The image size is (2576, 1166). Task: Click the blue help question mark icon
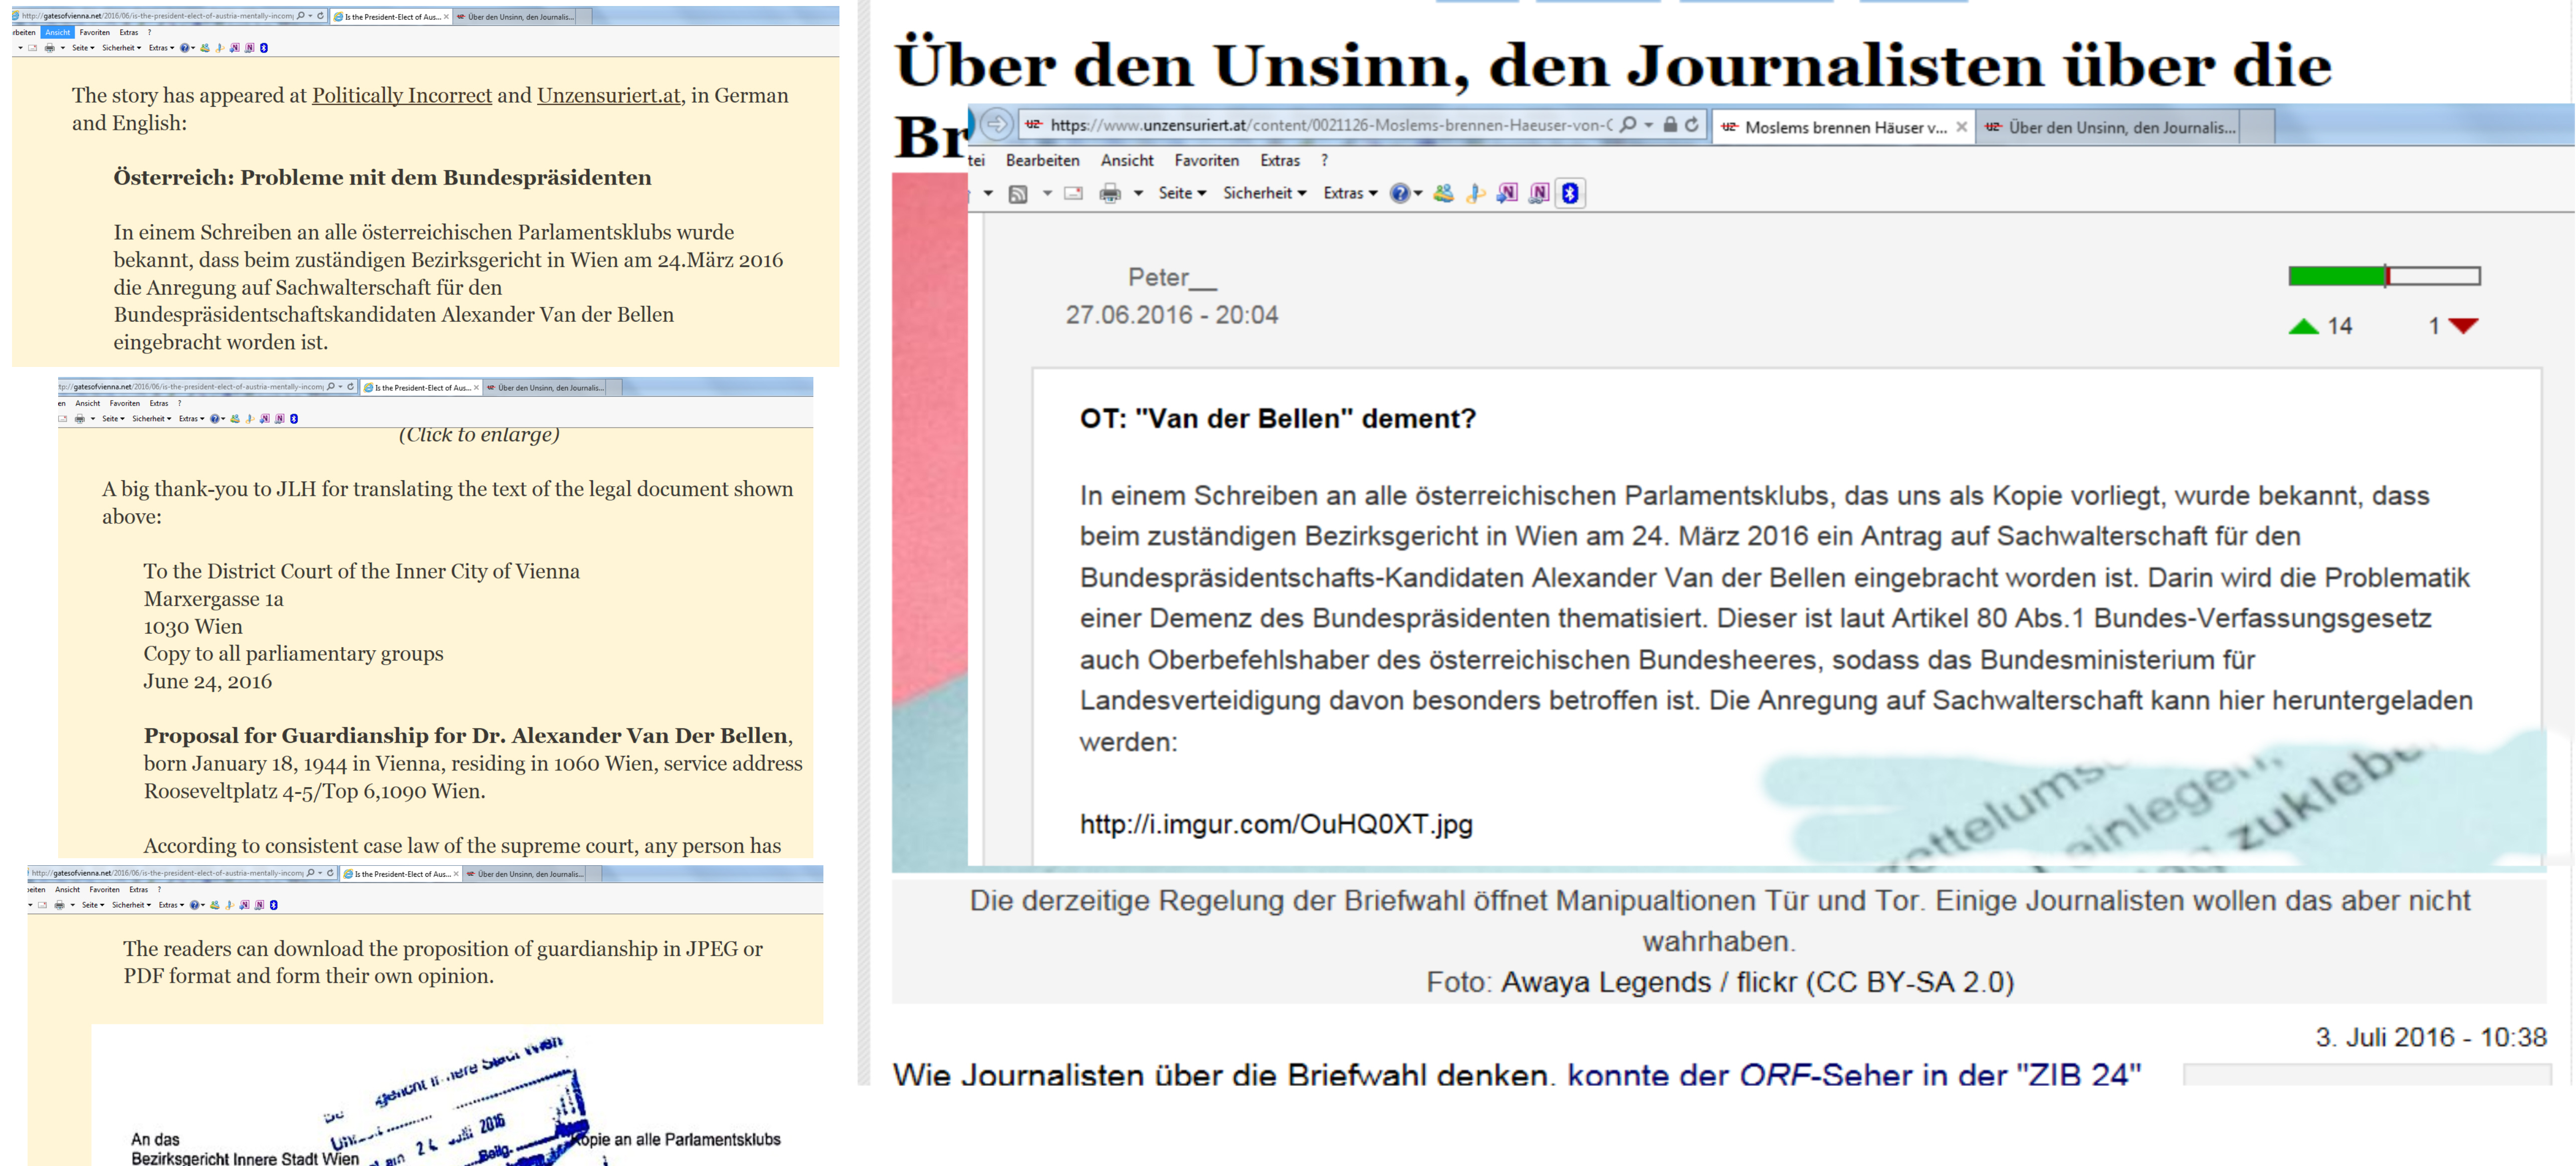pyautogui.click(x=1400, y=193)
